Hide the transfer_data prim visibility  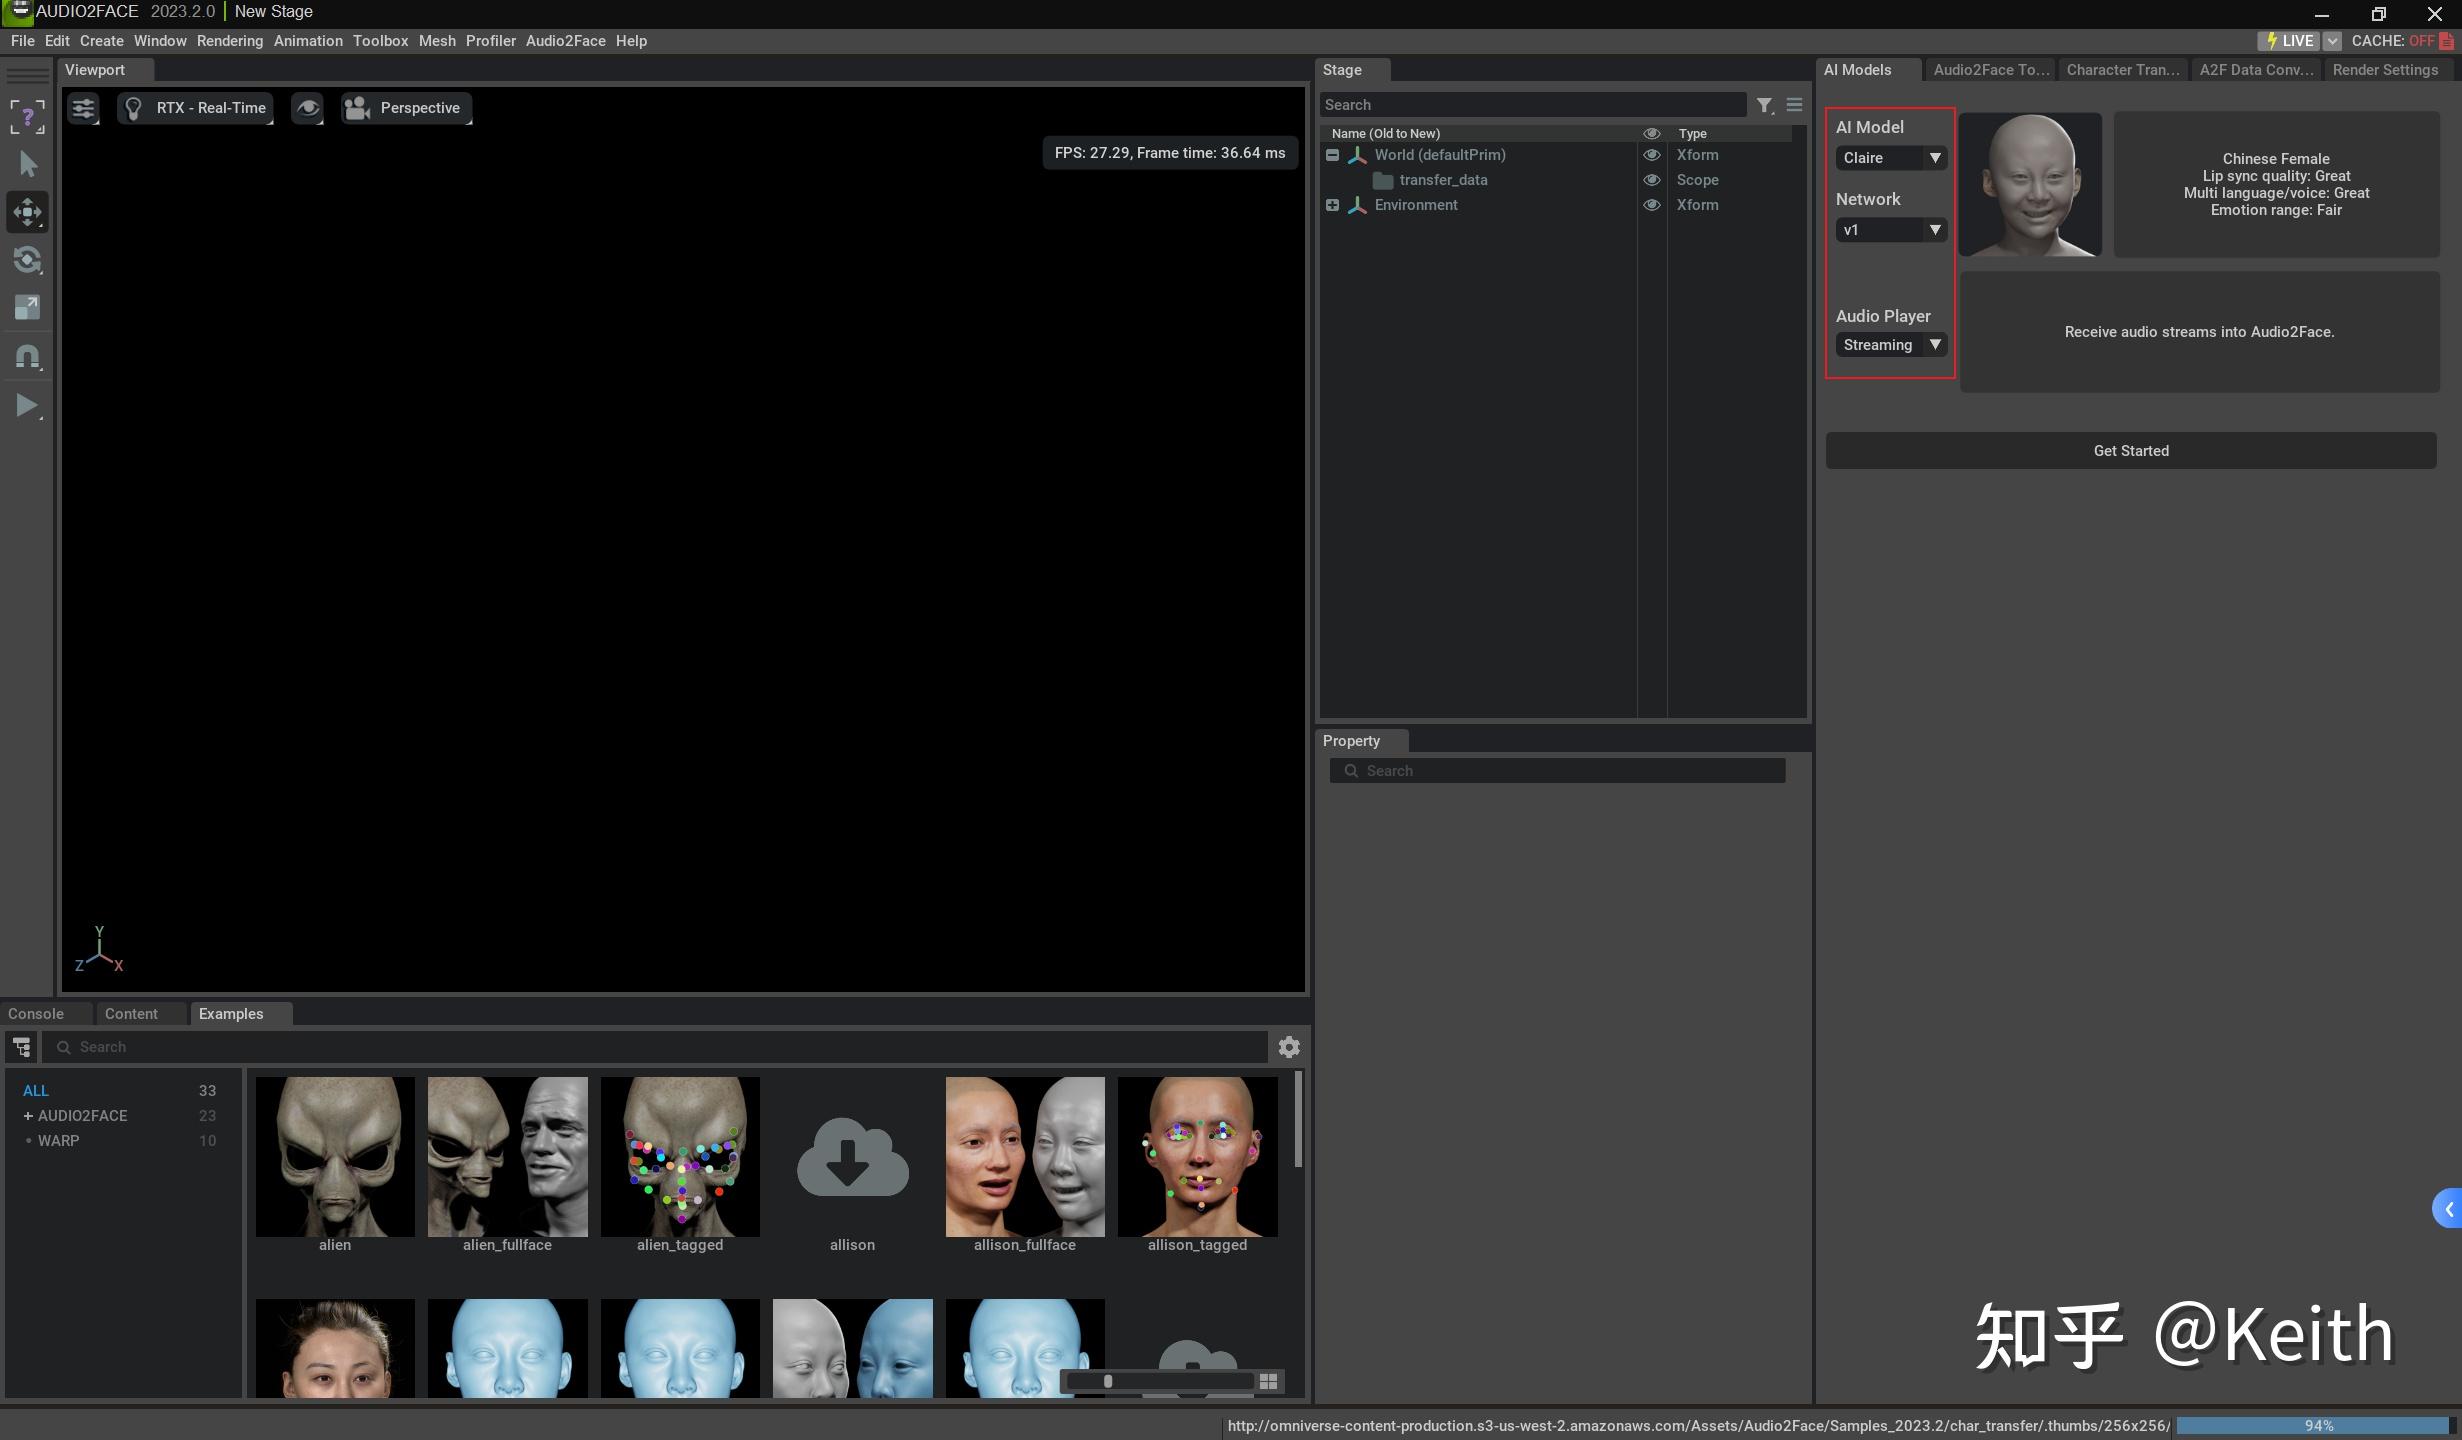point(1652,180)
